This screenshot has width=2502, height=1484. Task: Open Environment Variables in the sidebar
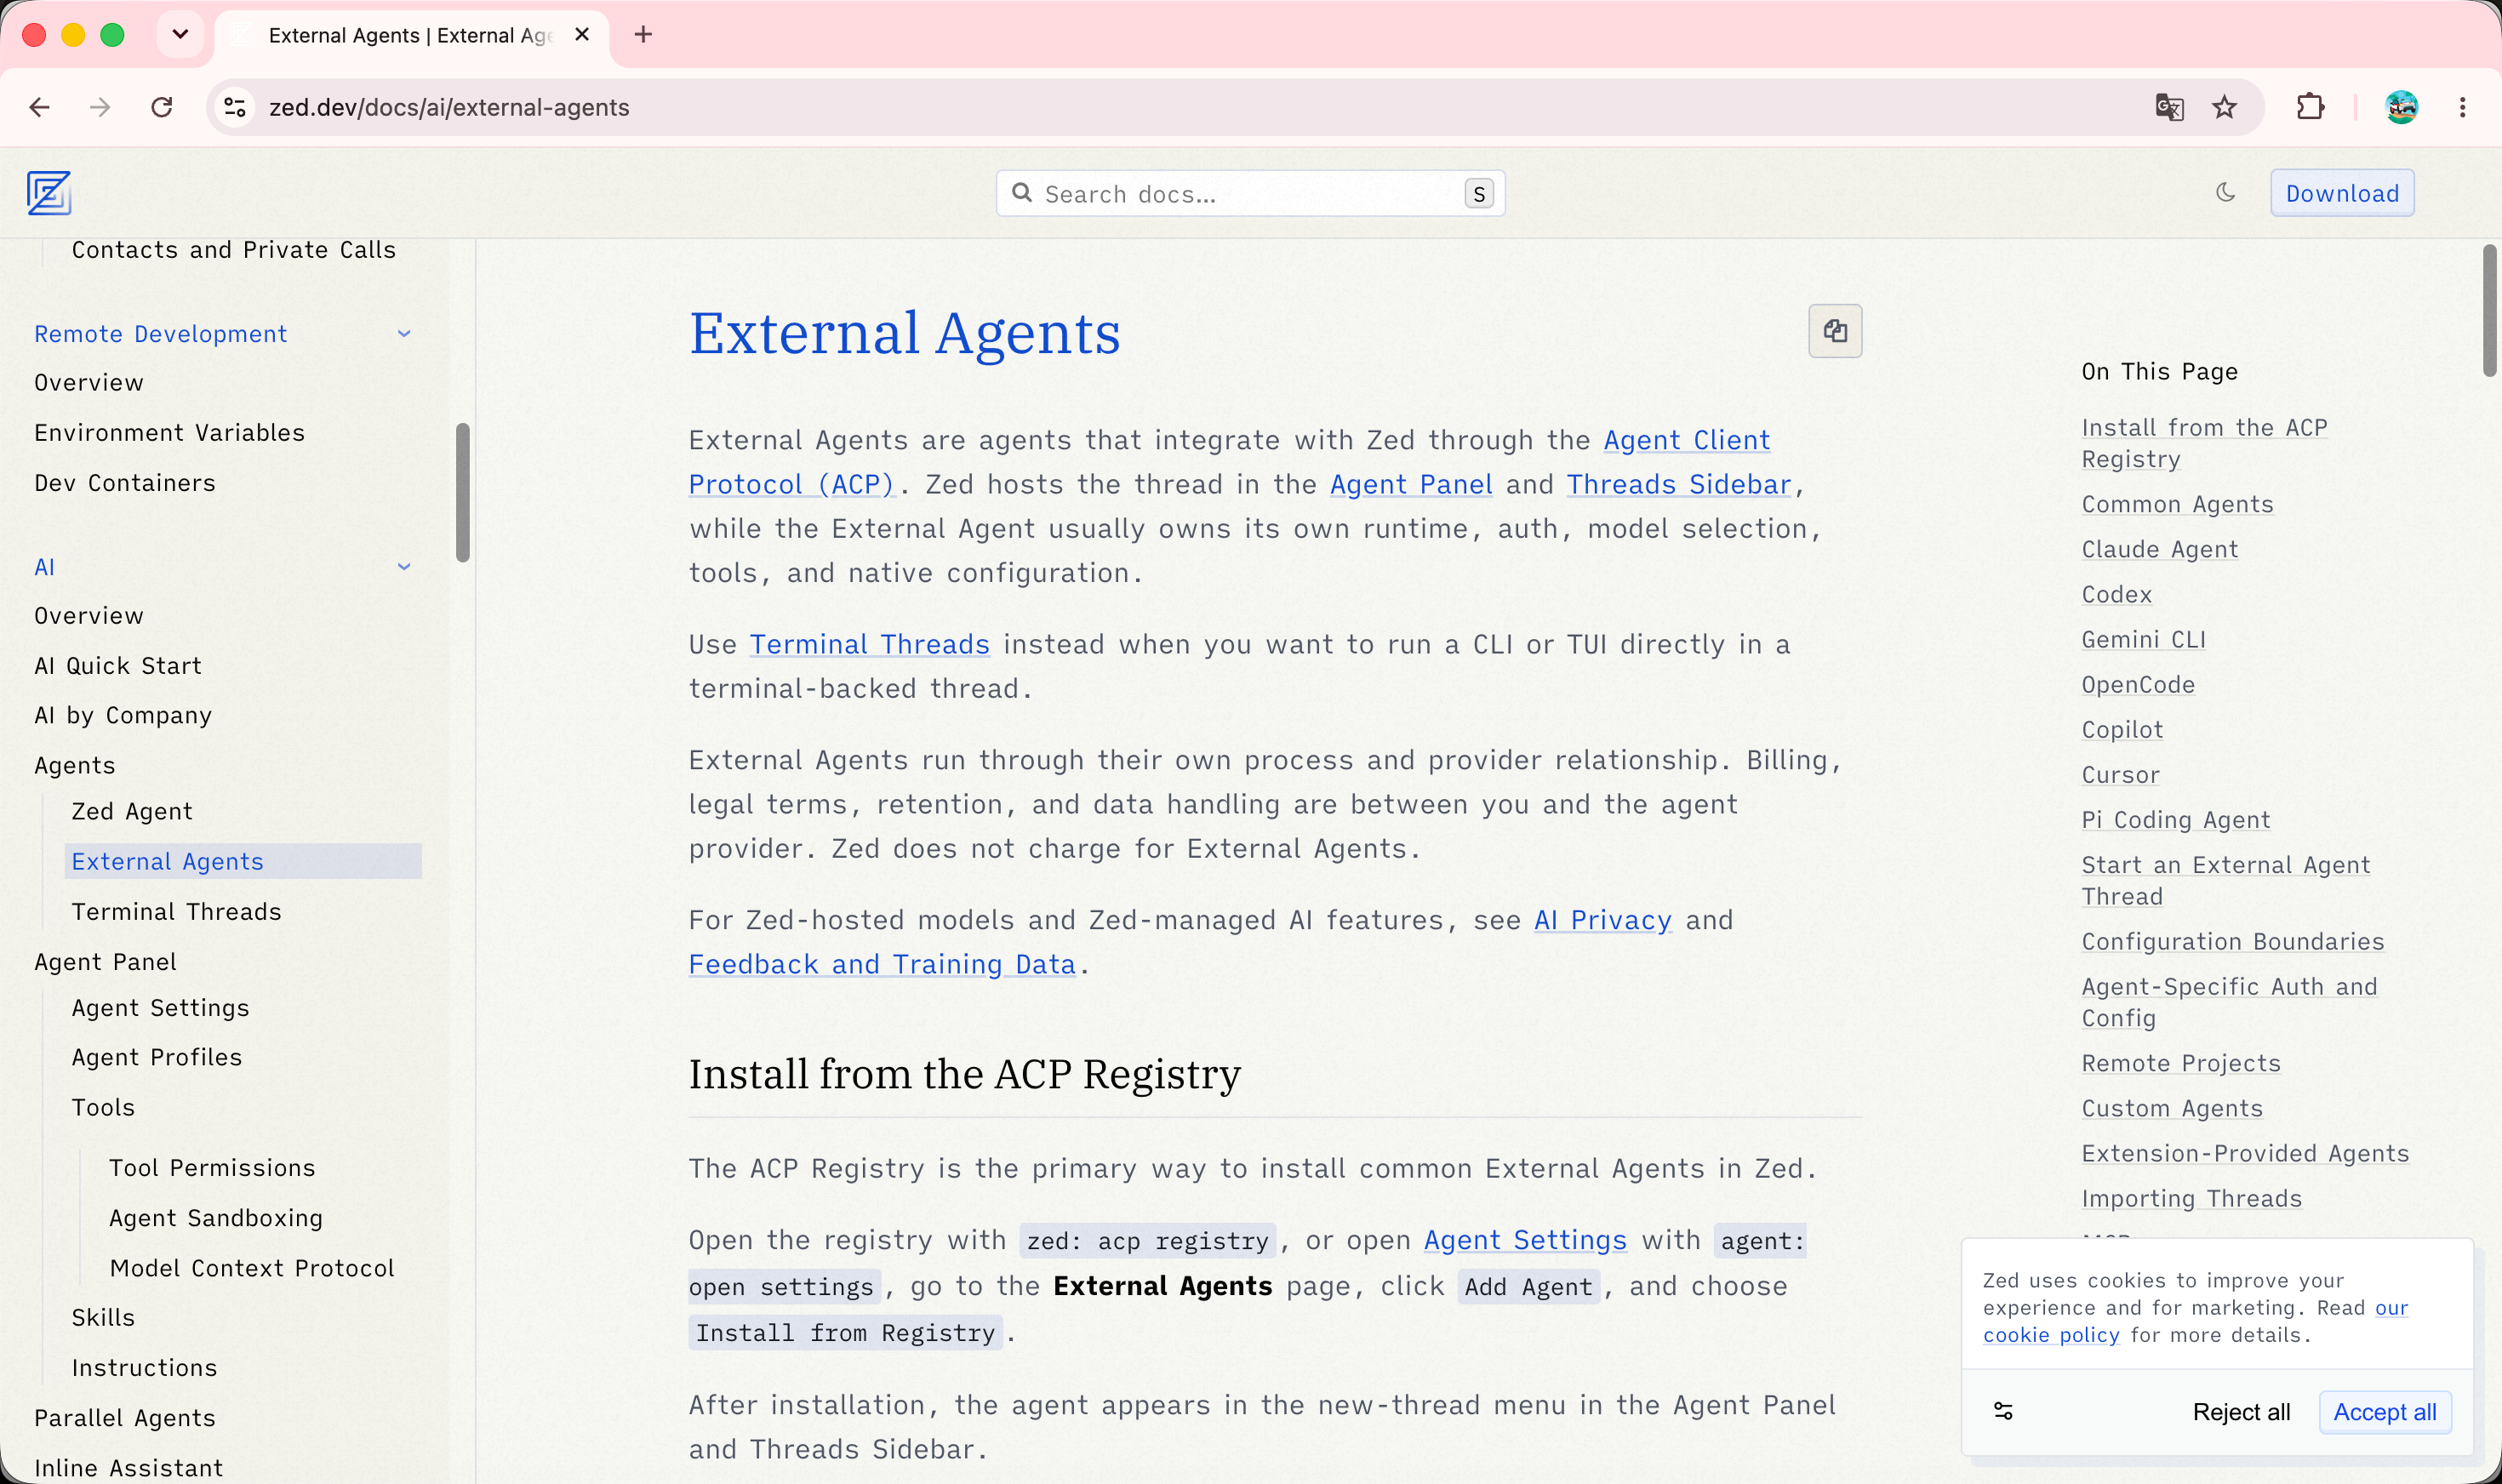click(x=169, y=433)
